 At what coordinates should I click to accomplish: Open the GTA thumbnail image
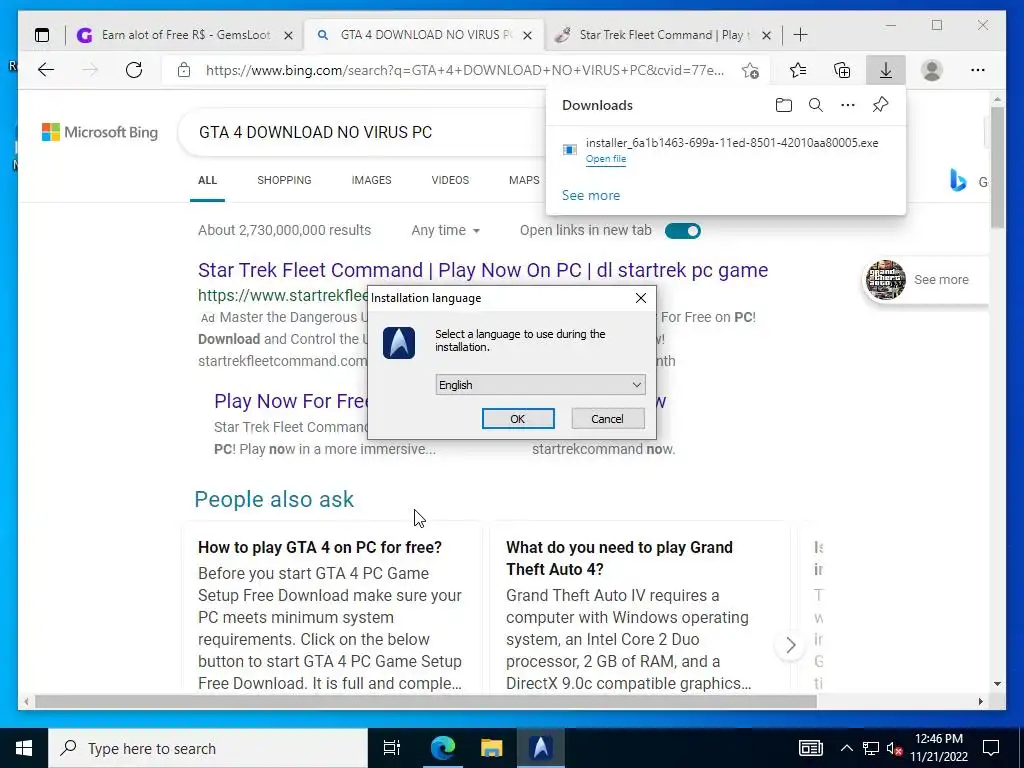click(x=886, y=280)
